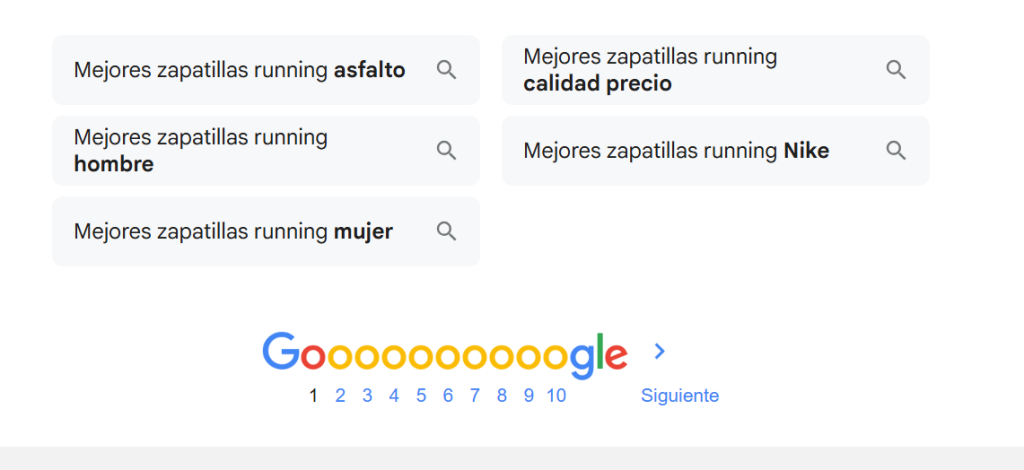Screen dimensions: 1024x470
Task: Select 'Mejores zapatillas running mujer' suggestion
Action: (233, 231)
